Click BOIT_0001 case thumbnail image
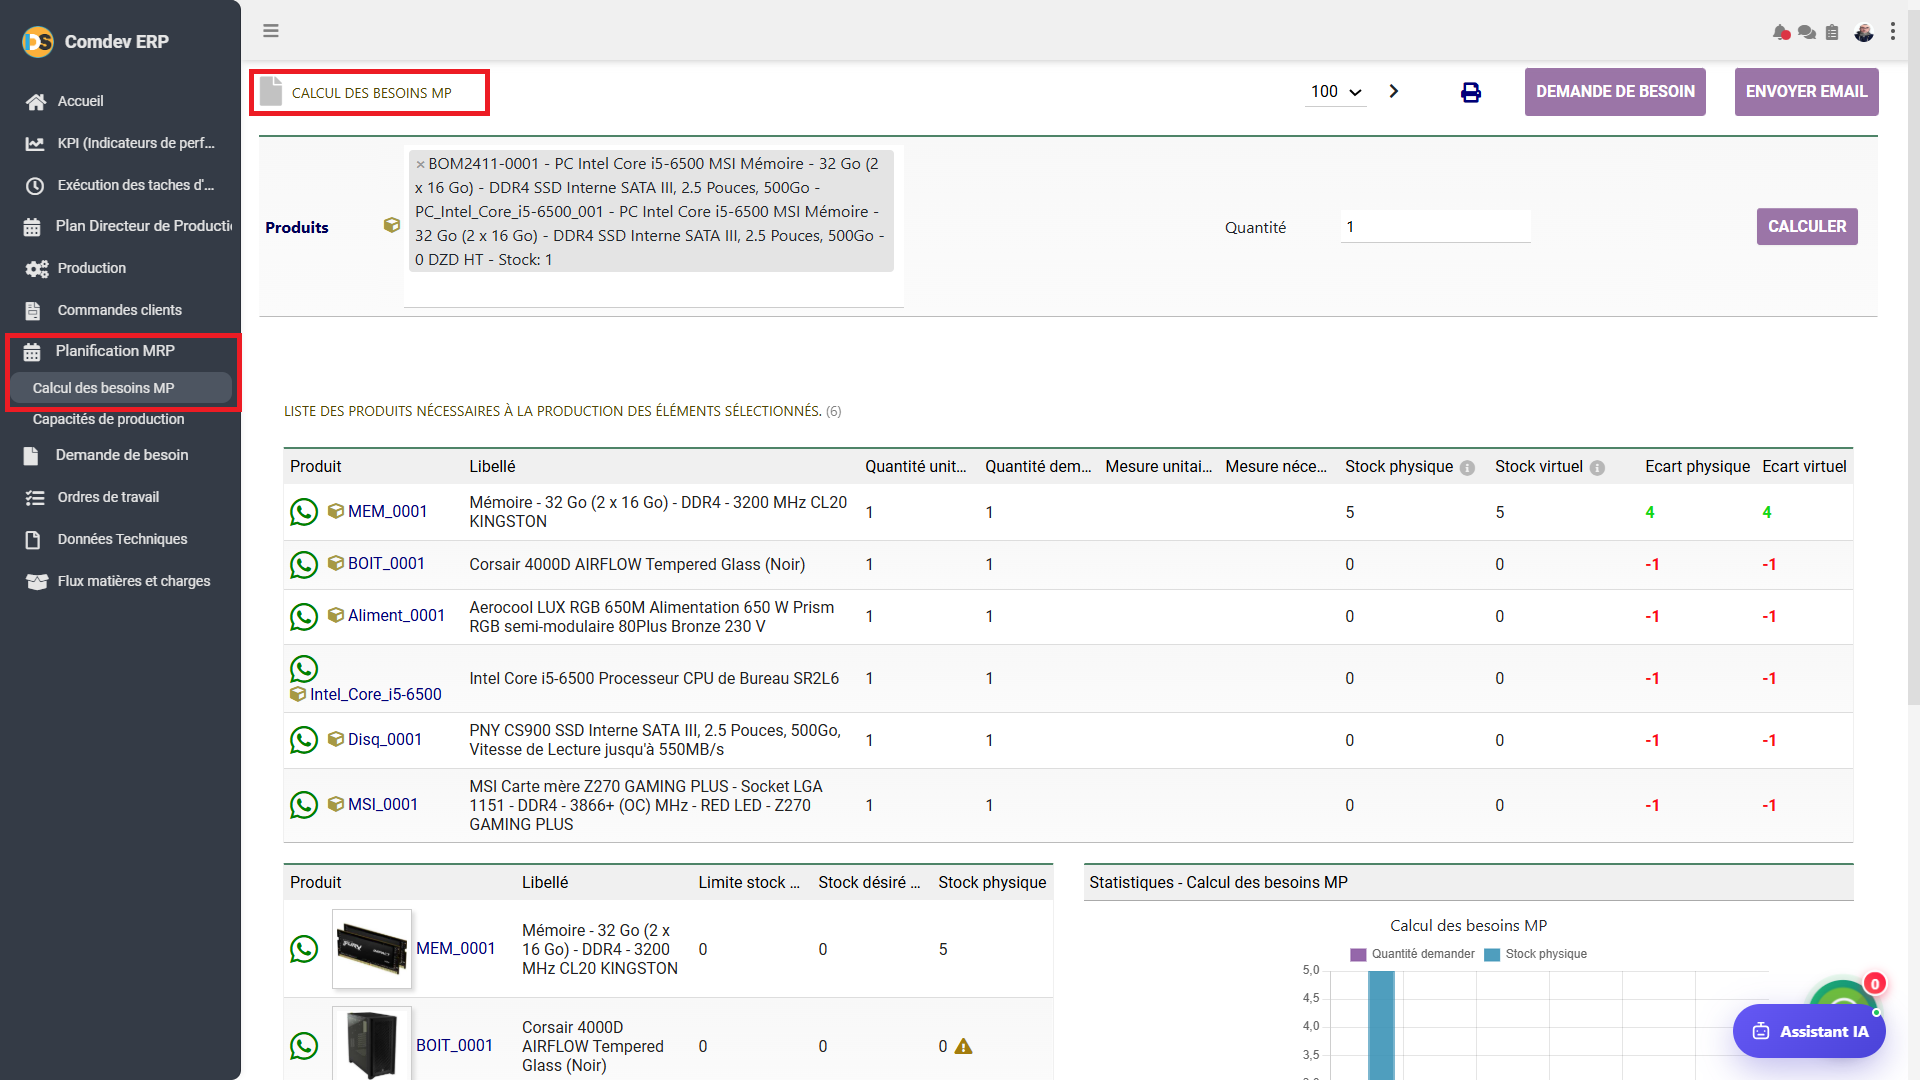 click(372, 1044)
